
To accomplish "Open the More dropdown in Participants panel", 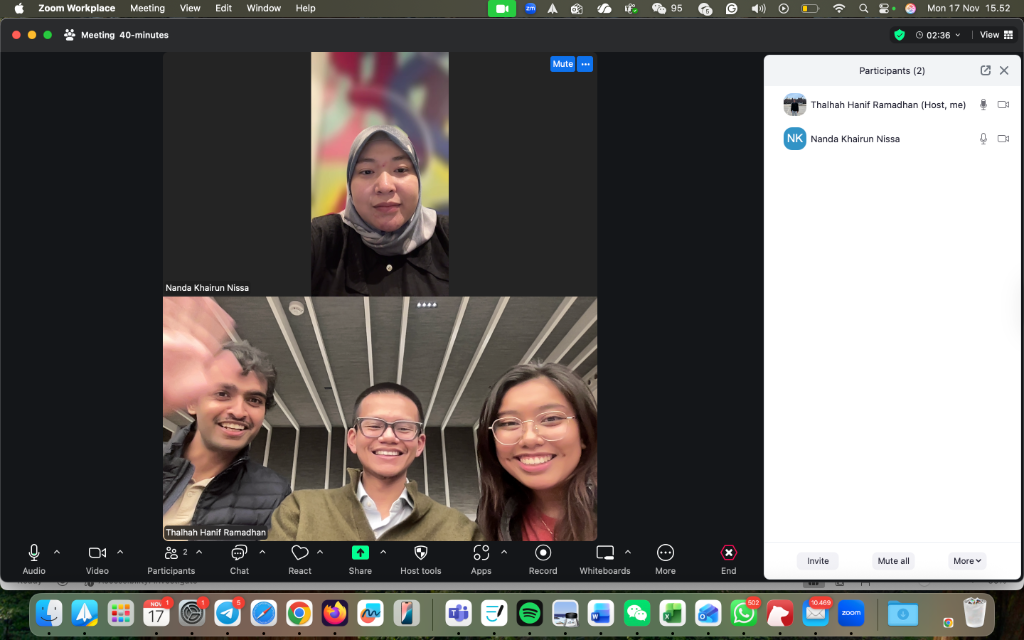I will 966,561.
